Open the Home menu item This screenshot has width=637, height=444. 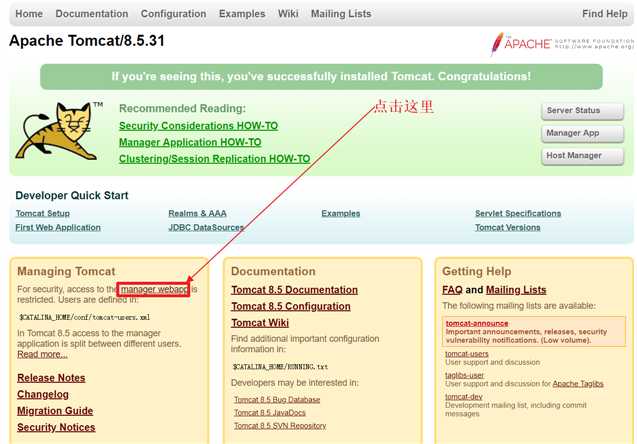point(29,14)
